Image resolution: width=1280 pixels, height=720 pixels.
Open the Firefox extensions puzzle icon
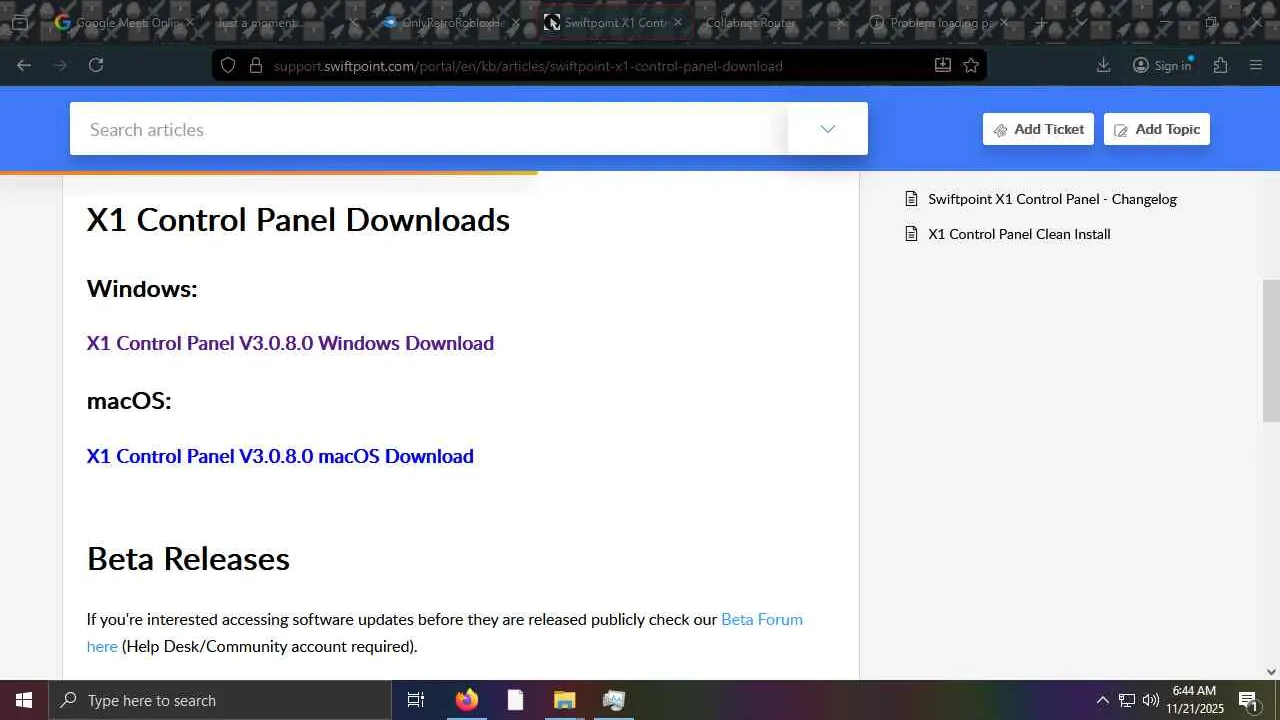pos(1220,65)
